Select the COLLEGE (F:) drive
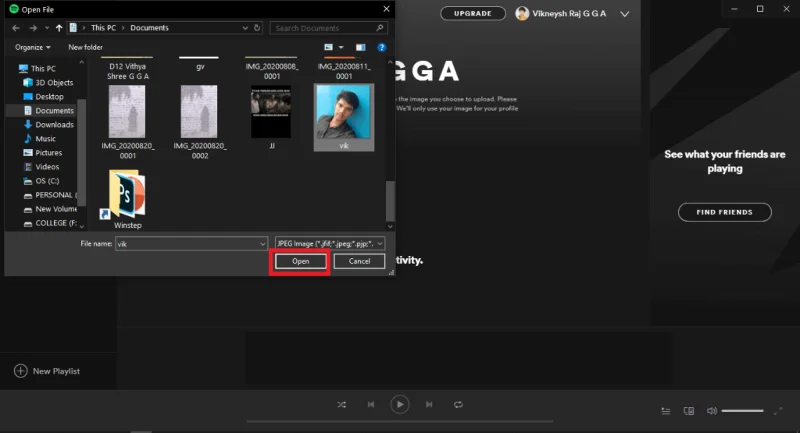The image size is (800, 433). point(50,223)
